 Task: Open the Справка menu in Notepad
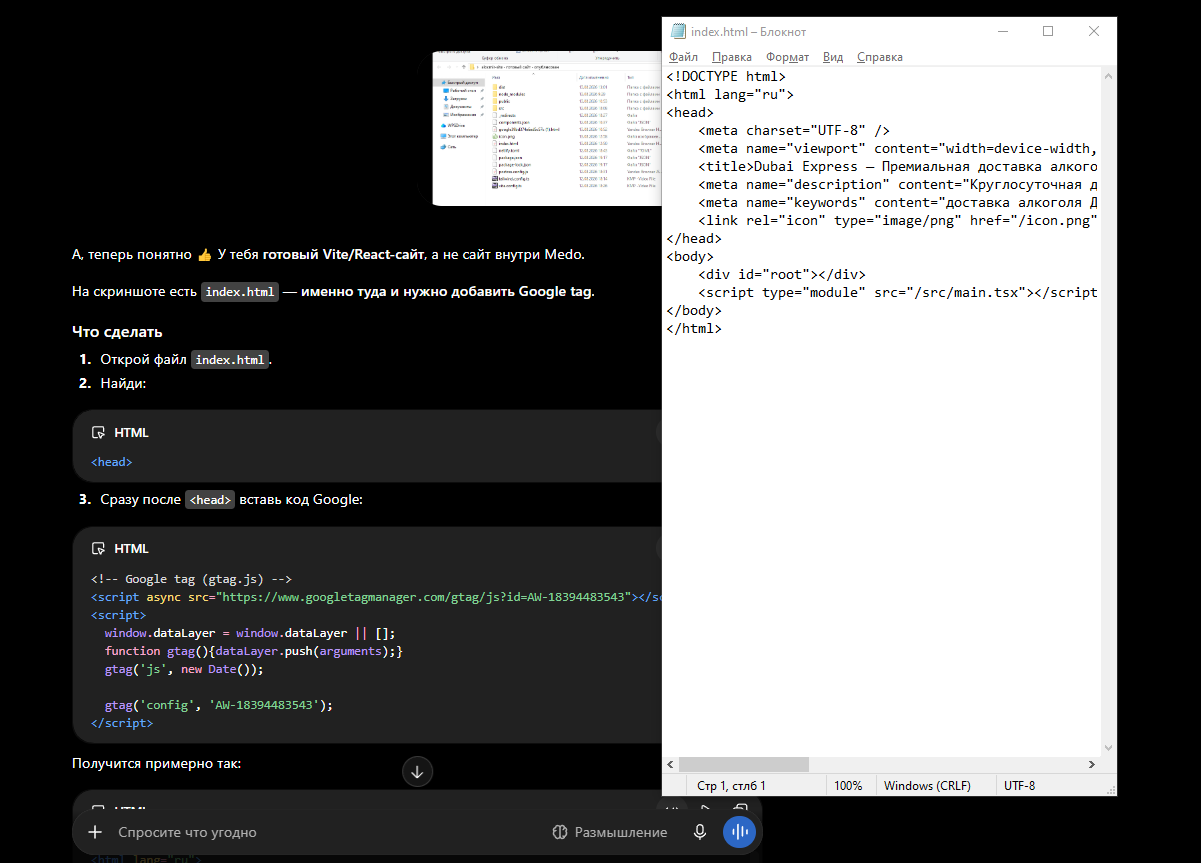pos(879,57)
